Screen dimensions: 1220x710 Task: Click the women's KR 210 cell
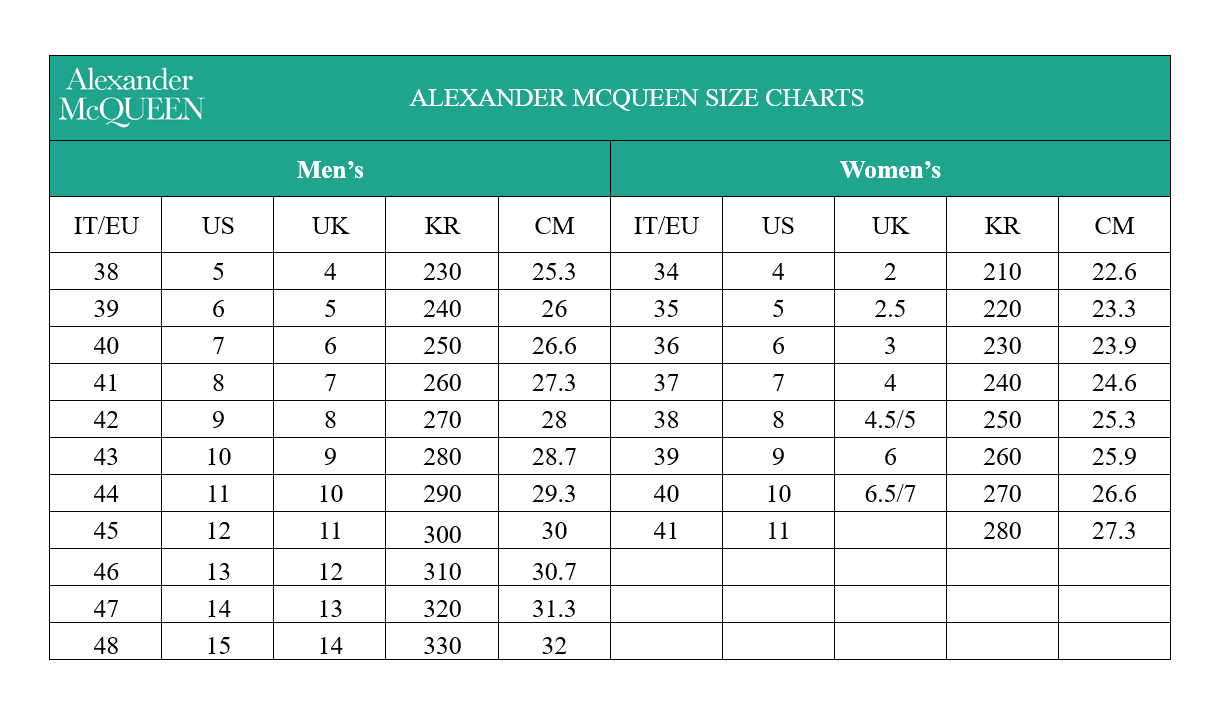coord(1002,272)
